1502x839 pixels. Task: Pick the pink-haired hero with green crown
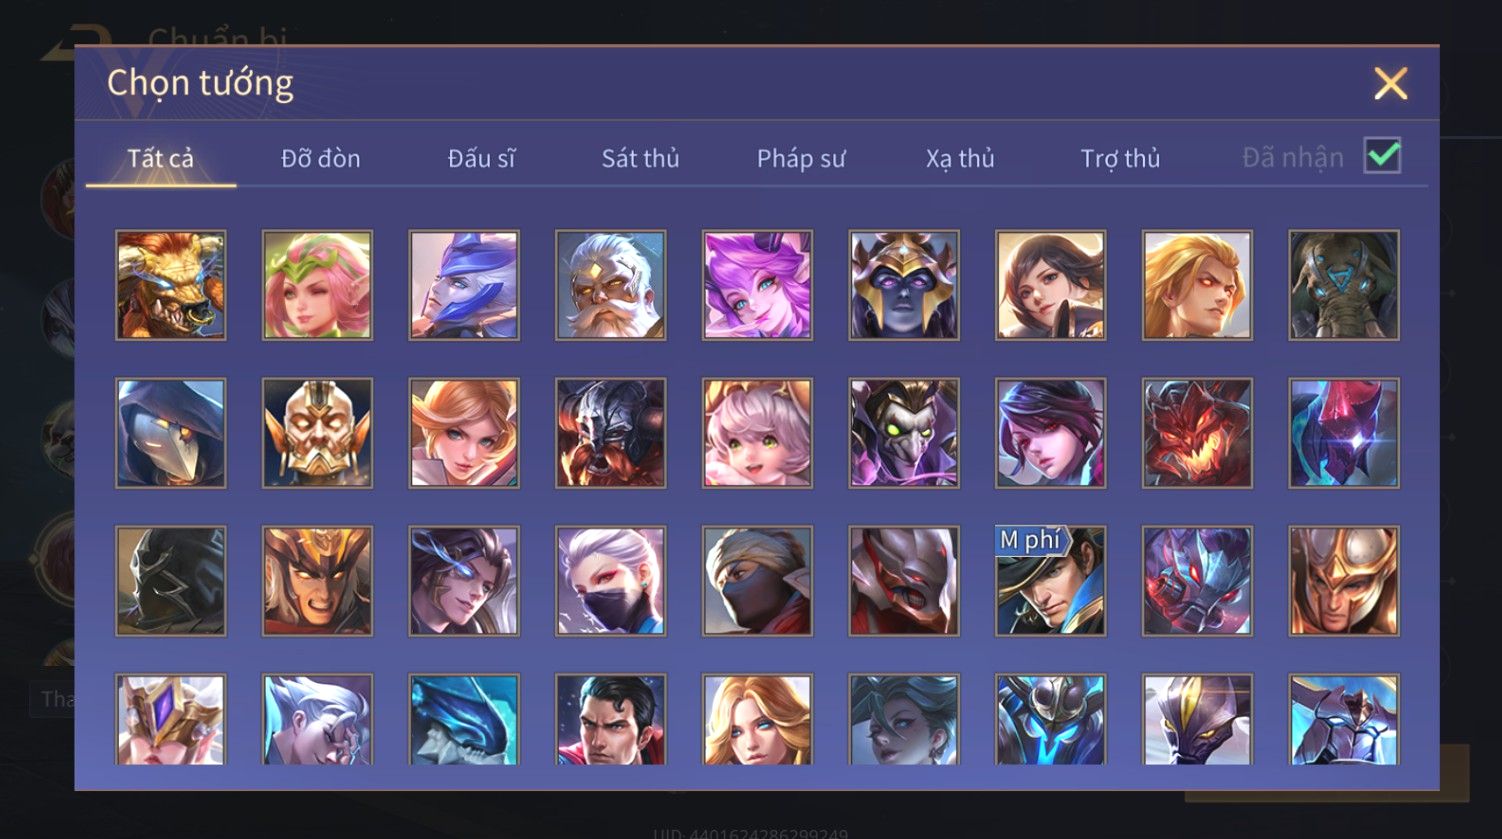point(317,285)
